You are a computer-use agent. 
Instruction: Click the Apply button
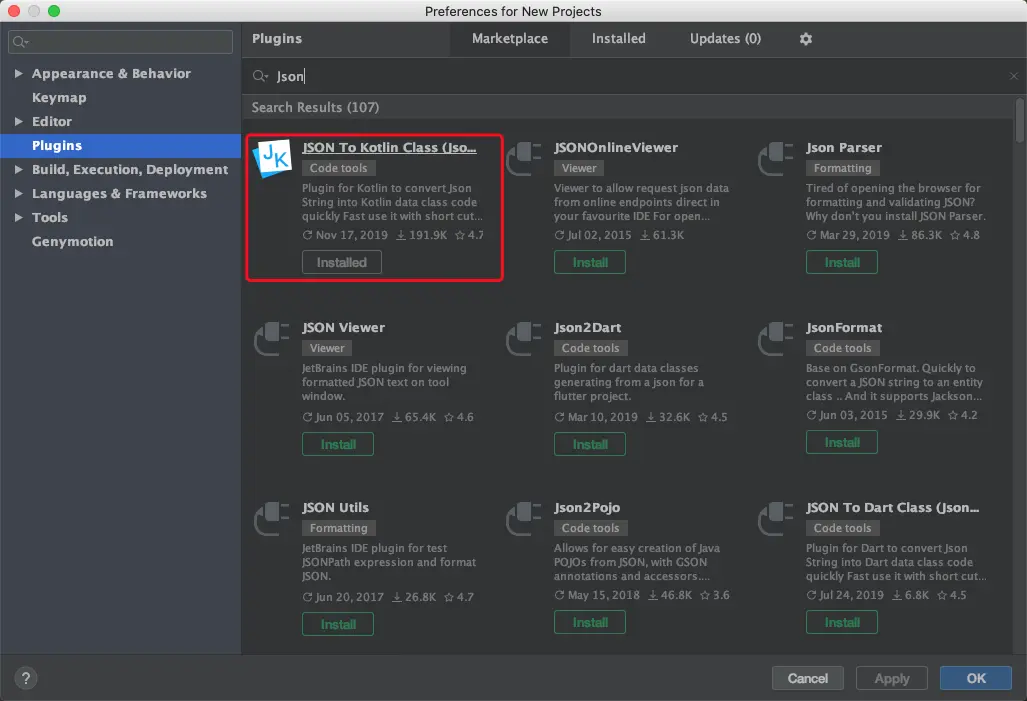point(891,678)
